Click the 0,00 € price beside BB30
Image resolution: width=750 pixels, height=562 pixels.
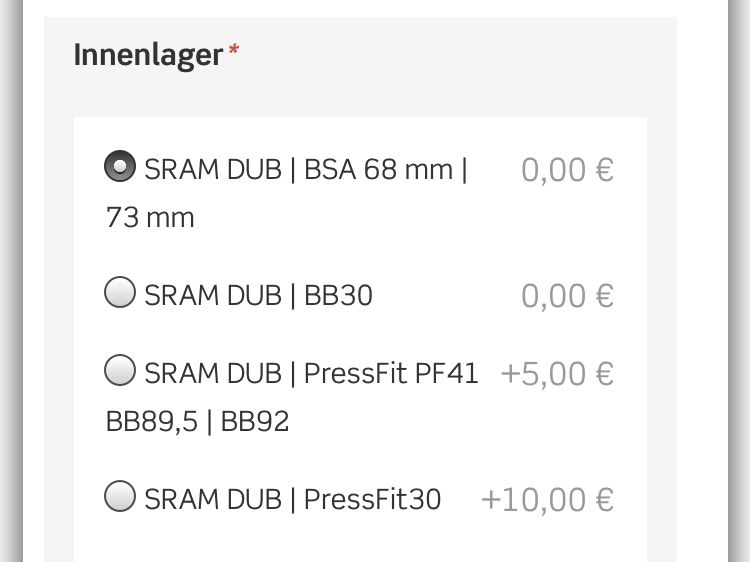click(567, 296)
